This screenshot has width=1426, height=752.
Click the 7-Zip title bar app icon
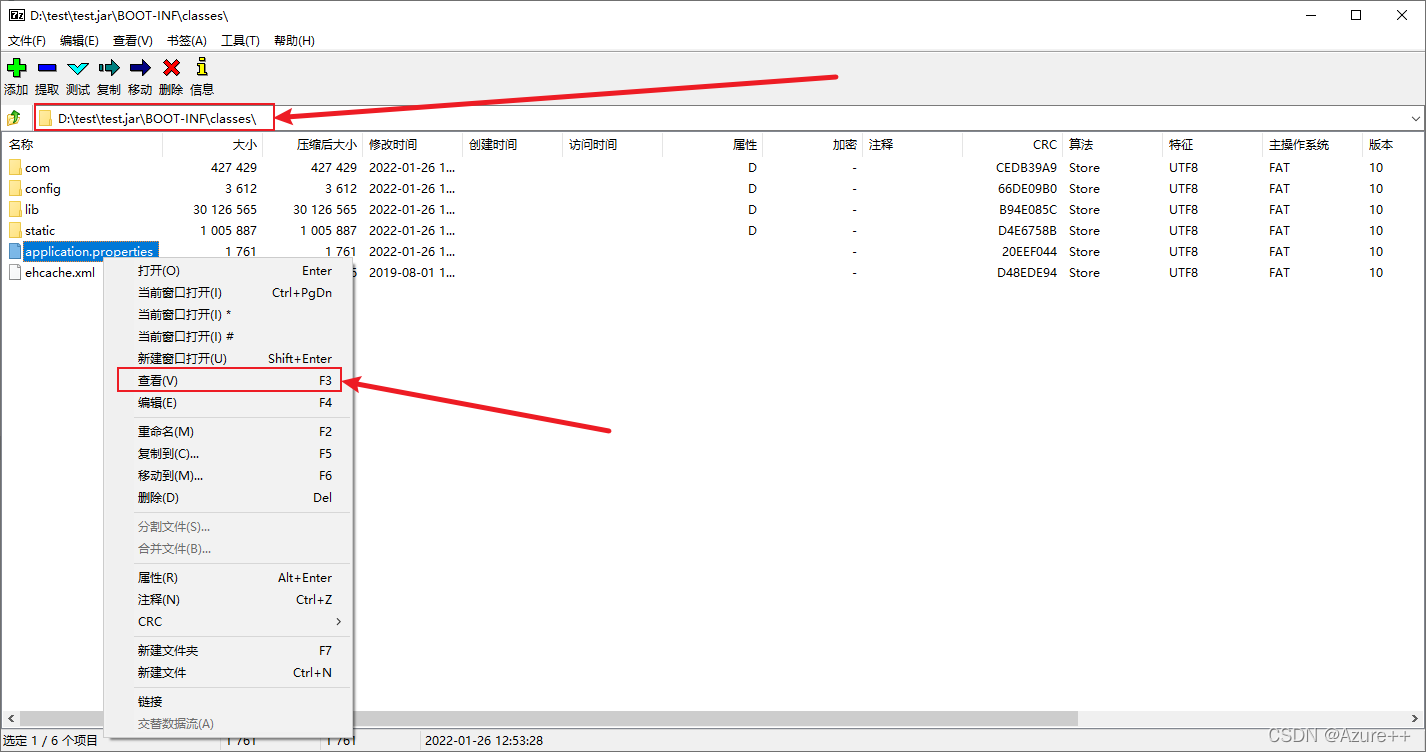pos(17,15)
